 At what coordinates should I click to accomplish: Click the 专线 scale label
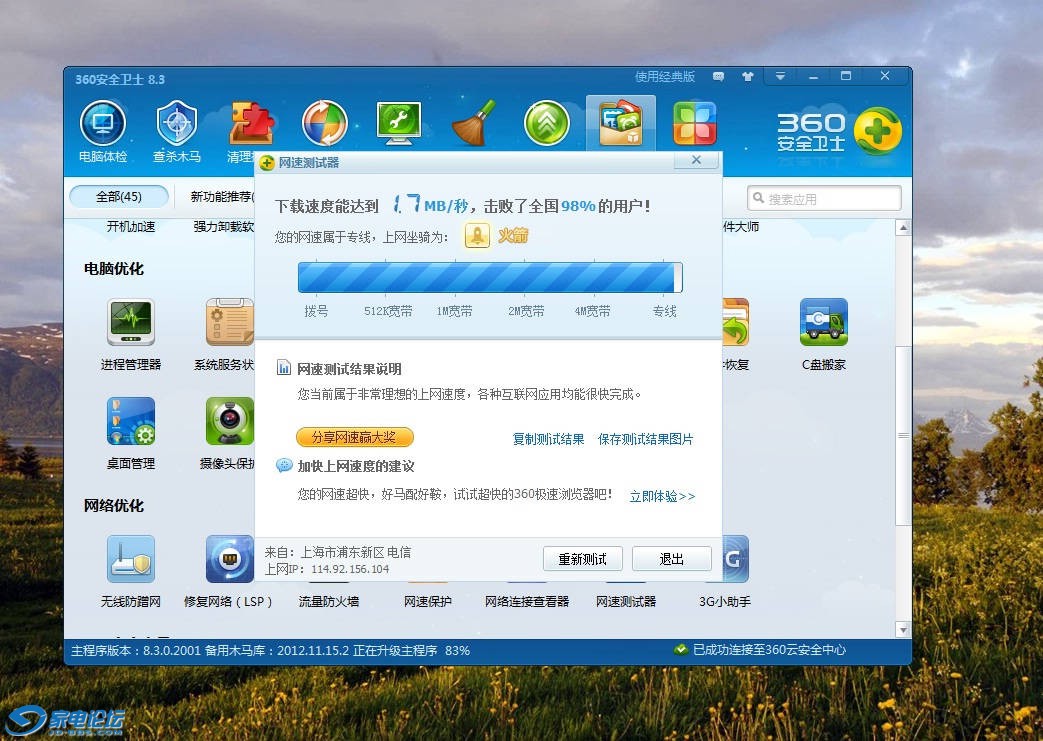[665, 311]
